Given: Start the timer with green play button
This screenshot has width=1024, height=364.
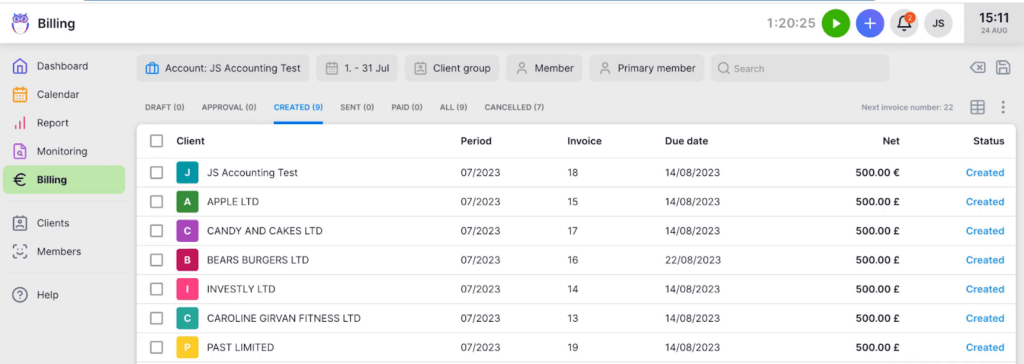Looking at the screenshot, I should (836, 24).
